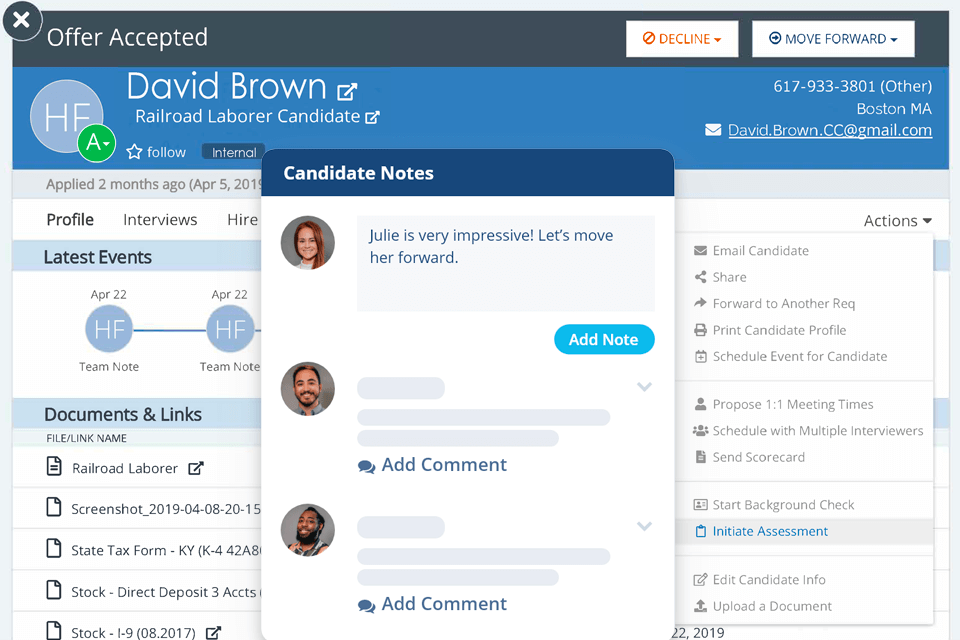
Task: Open Stock - Direct Deposit 3 Accts document
Action: tap(166, 592)
